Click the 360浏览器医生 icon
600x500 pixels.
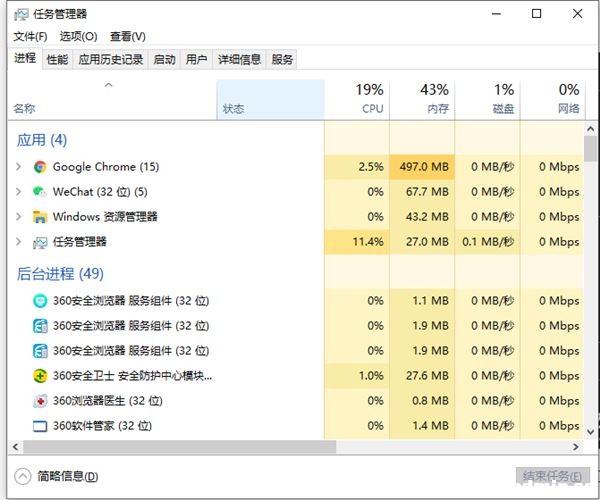click(40, 401)
